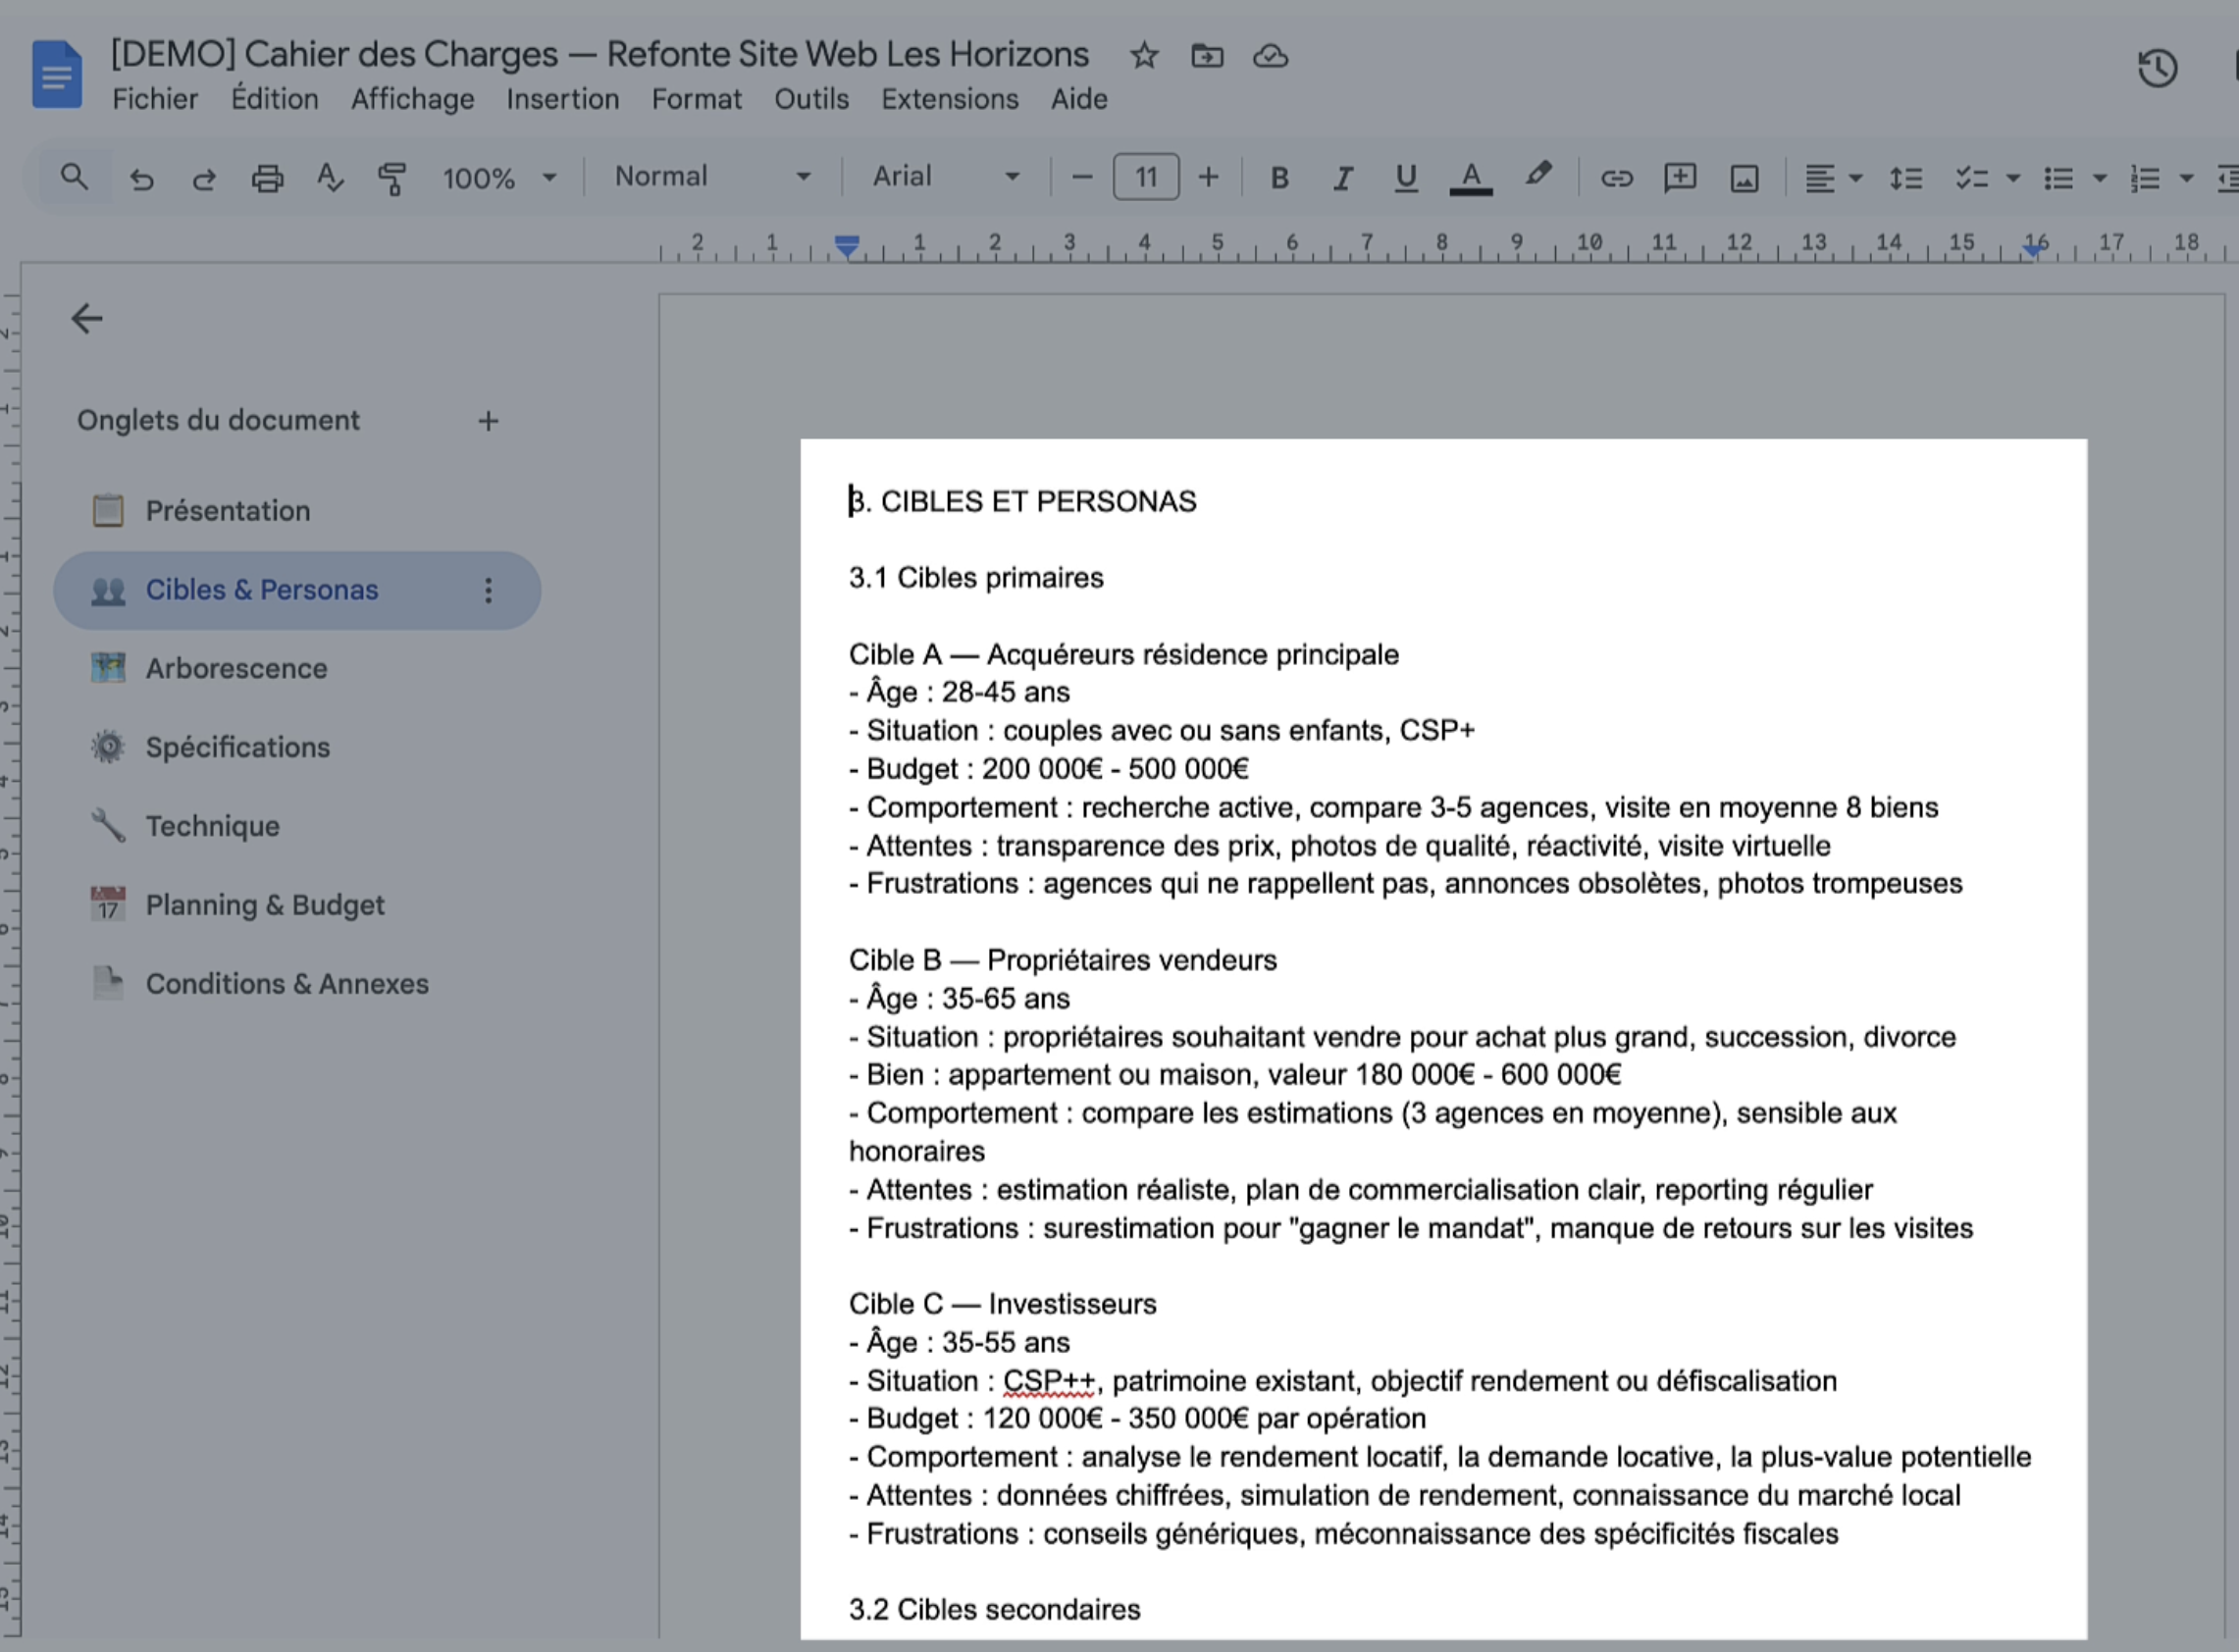The image size is (2239, 1652).
Task: Toggle bold formatting
Action: (1279, 178)
